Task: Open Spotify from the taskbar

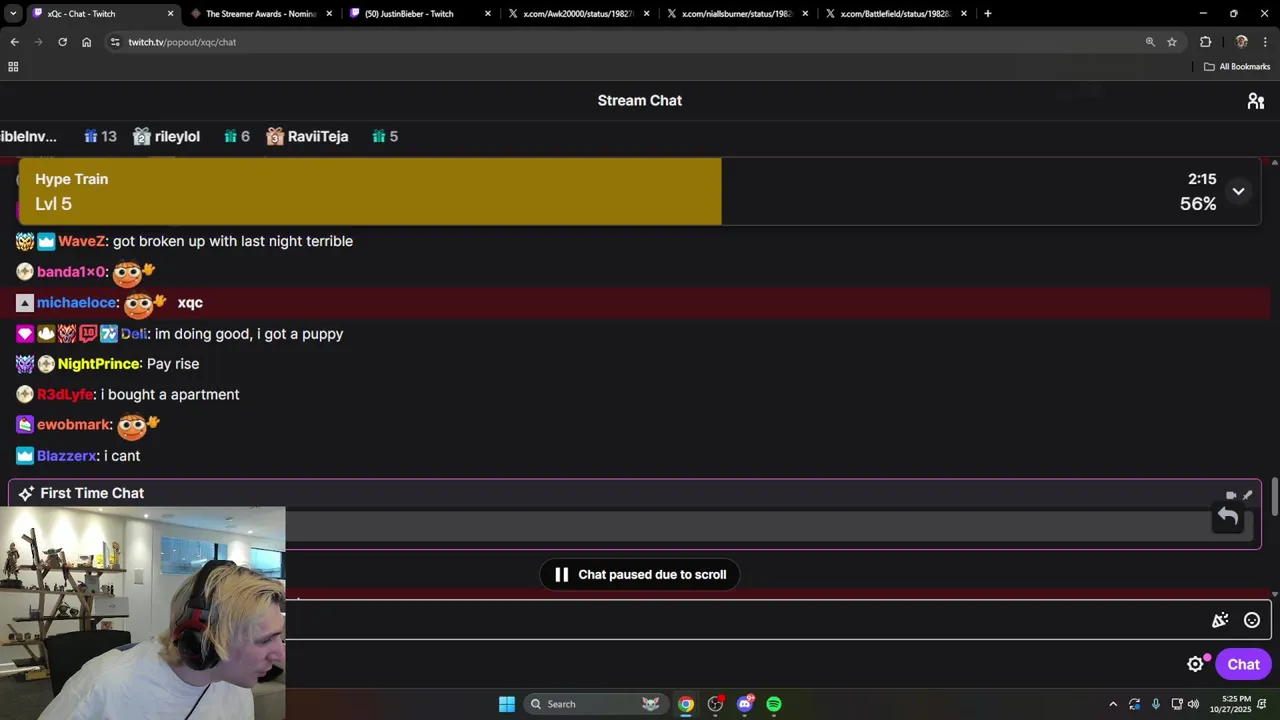Action: tap(774, 704)
